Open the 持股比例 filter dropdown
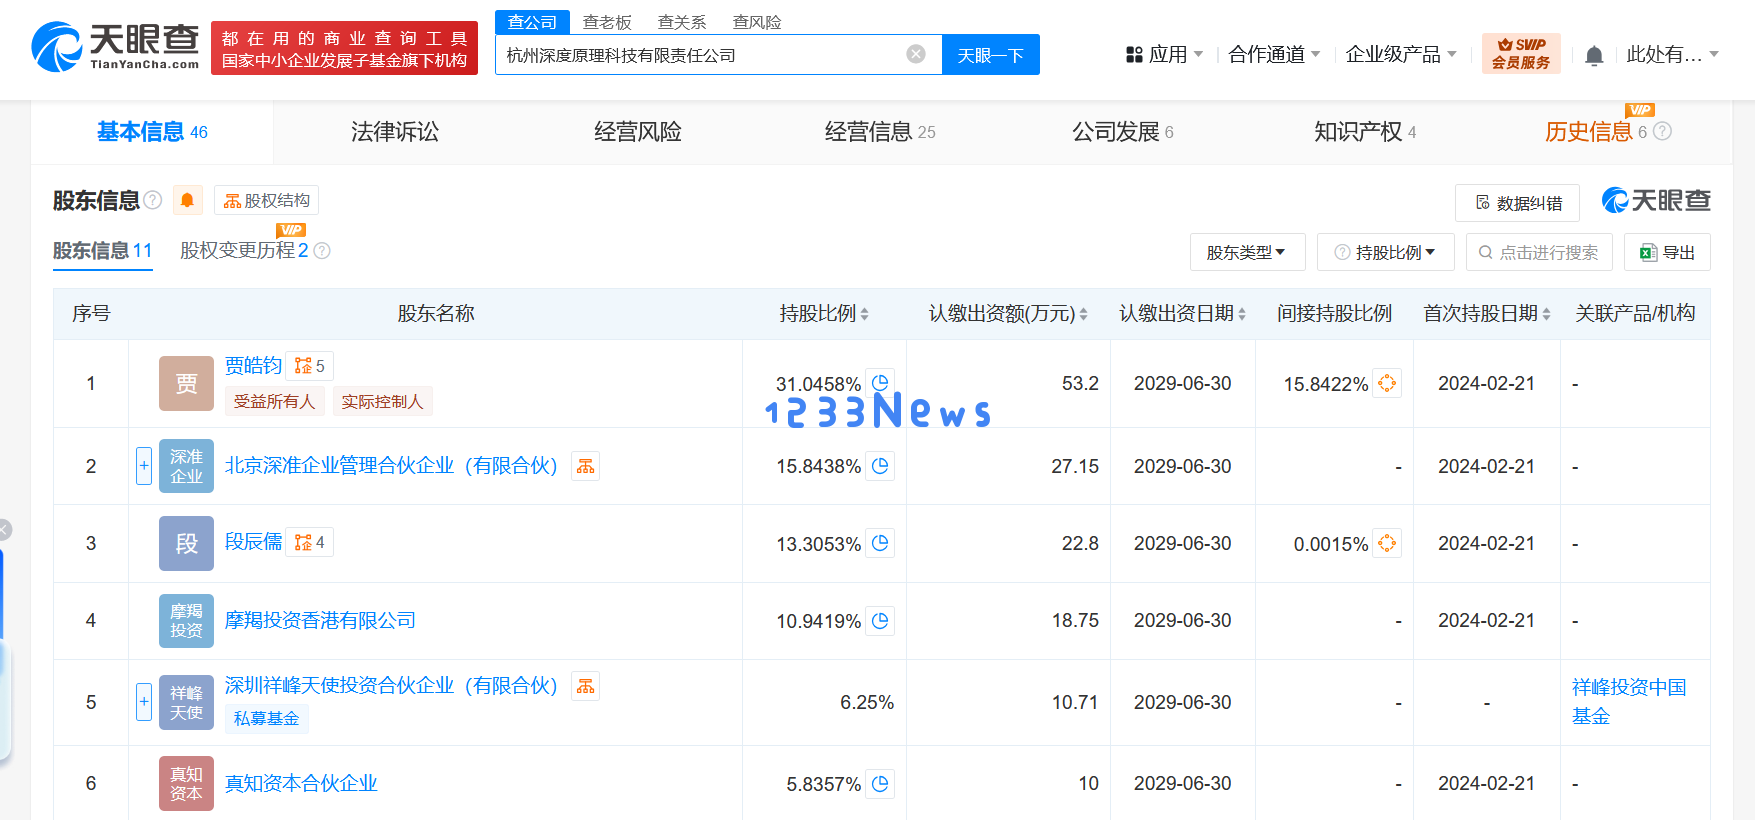Viewport: 1755px width, 820px height. 1386,252
